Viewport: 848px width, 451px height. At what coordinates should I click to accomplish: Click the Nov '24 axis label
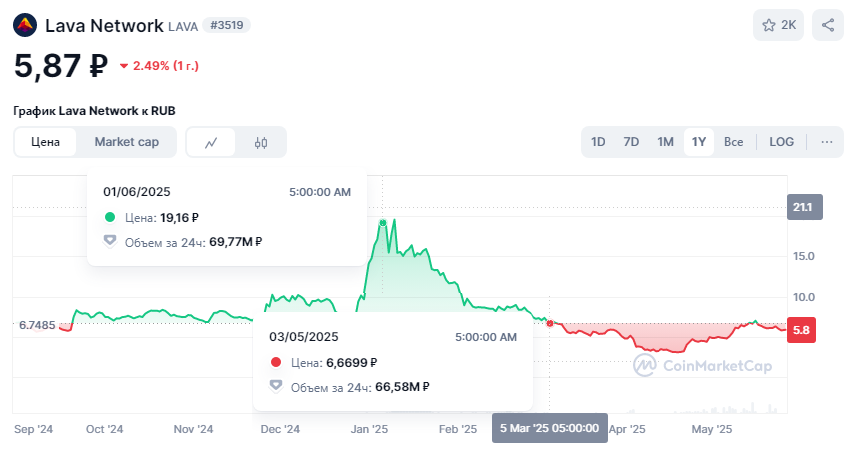click(x=193, y=429)
